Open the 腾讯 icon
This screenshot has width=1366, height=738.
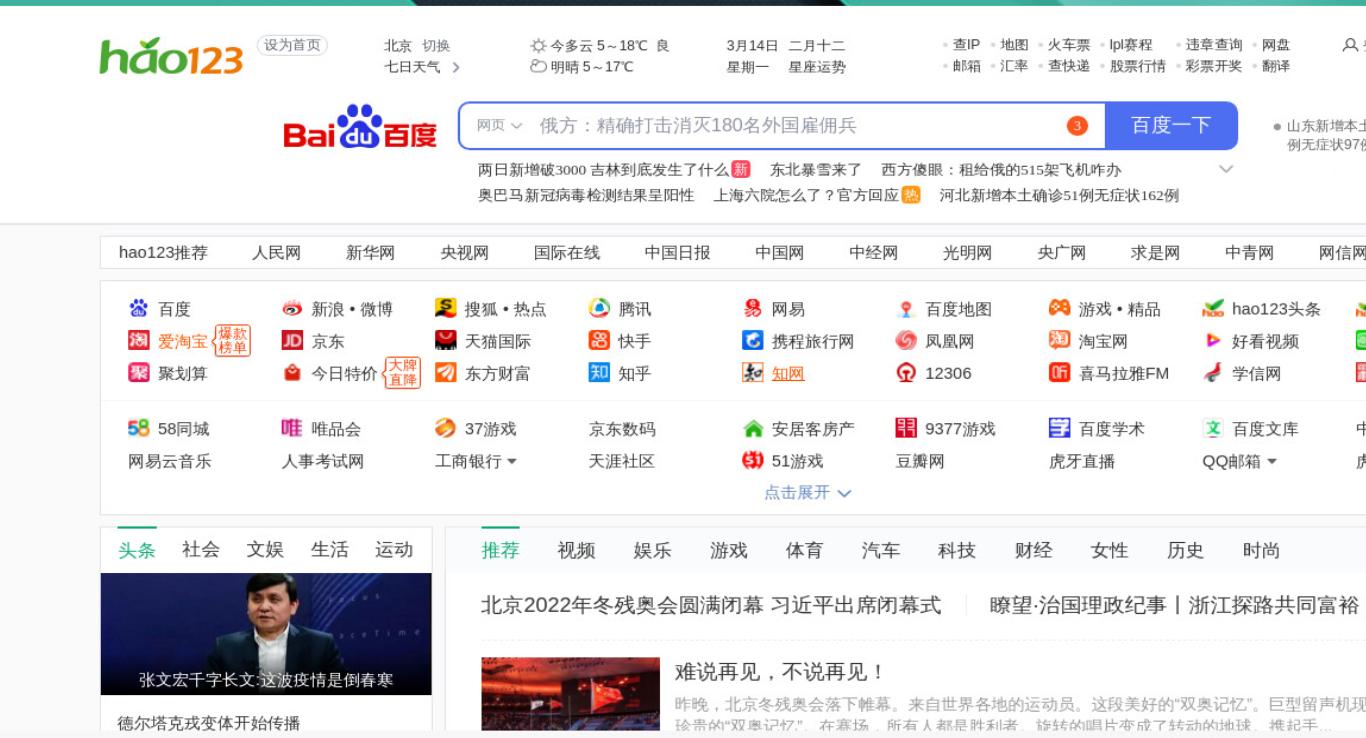click(x=599, y=308)
